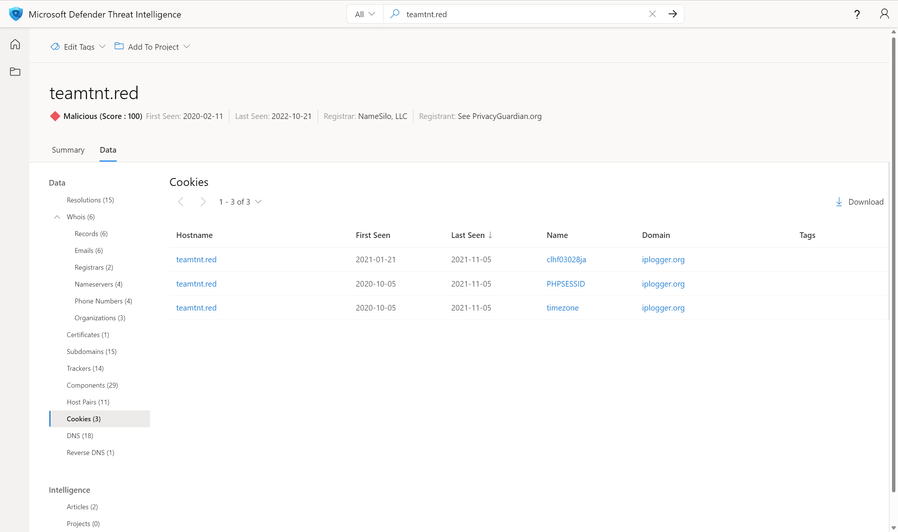The height and width of the screenshot is (532, 898).
Task: Open Reverse DNS (1) data set
Action: (x=90, y=452)
